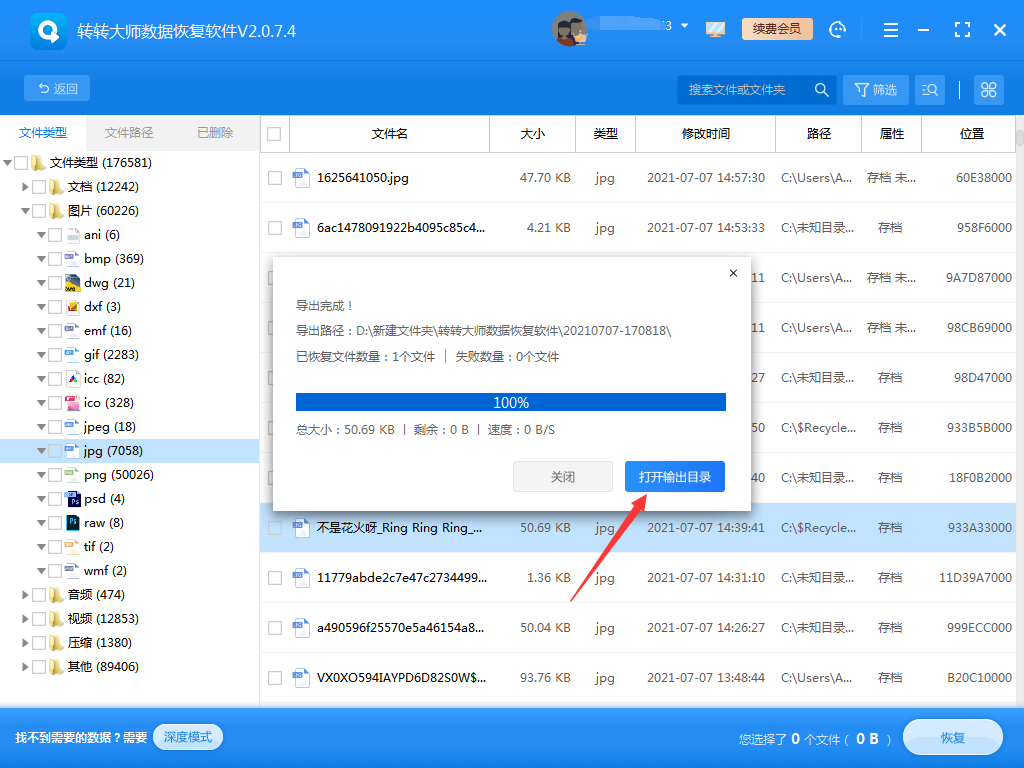Viewport: 1024px width, 768px height.
Task: Click the file icon of VX0XO594IAYPD6D82S0W$ row
Action: tap(301, 678)
